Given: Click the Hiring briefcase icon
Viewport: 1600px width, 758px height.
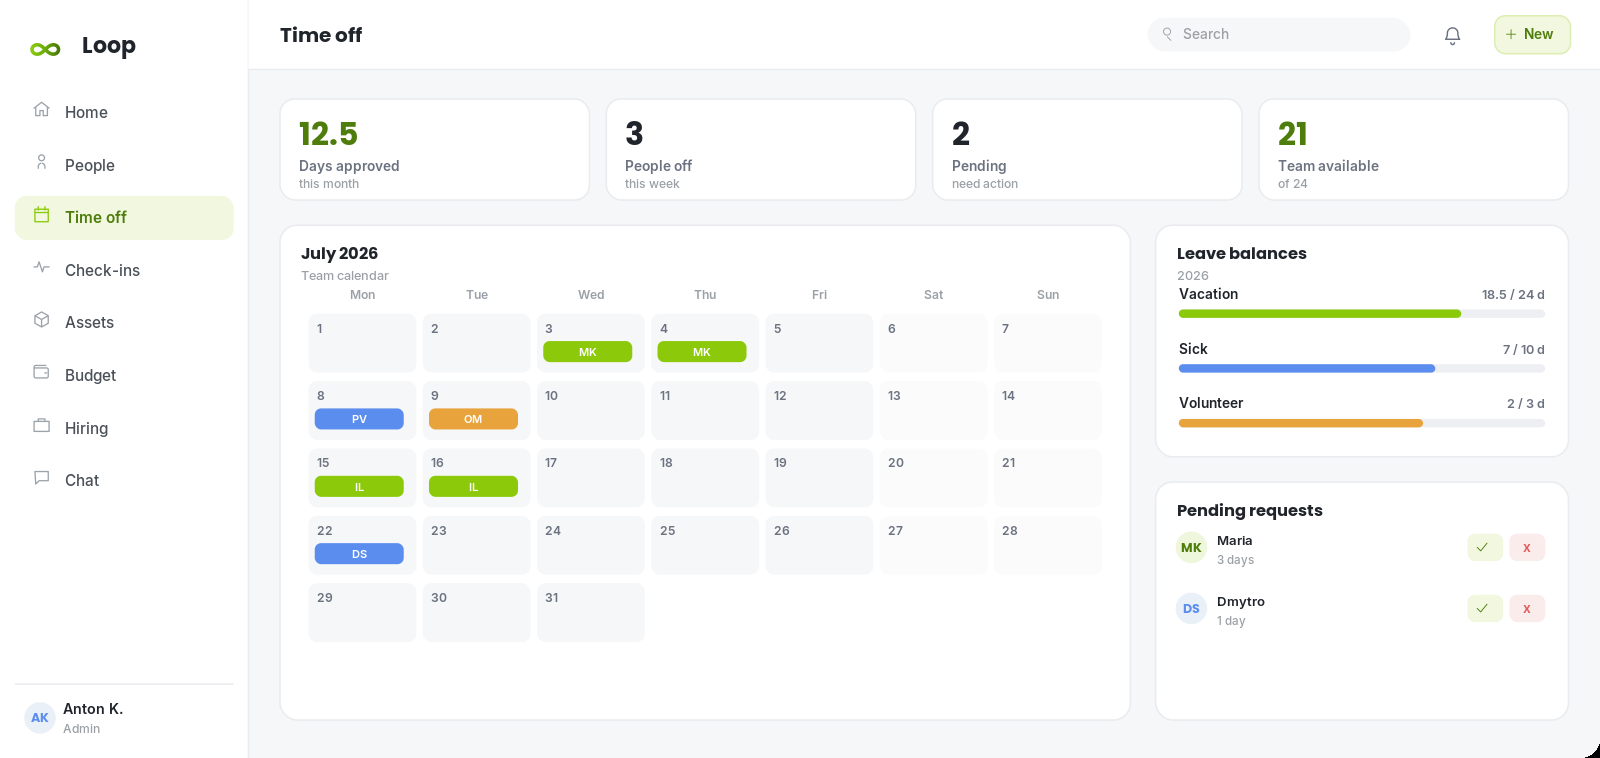Looking at the screenshot, I should (41, 425).
